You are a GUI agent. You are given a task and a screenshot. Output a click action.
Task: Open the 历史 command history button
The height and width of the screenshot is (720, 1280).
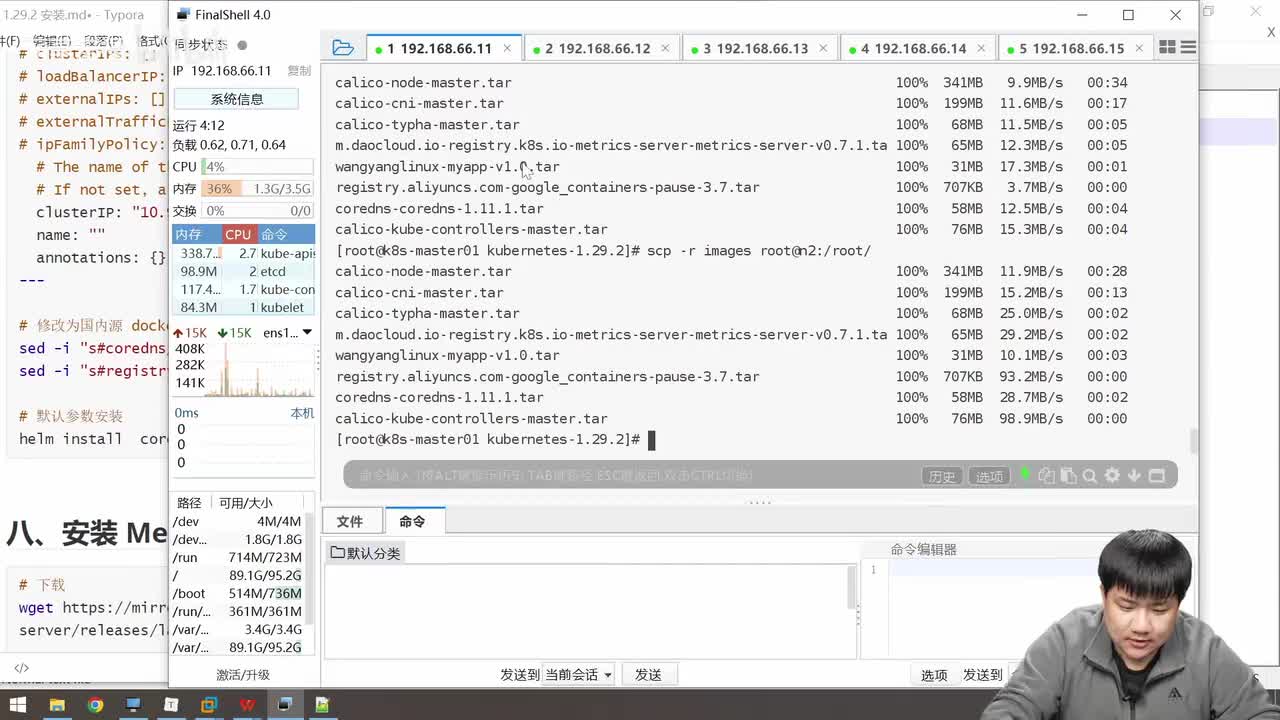942,476
